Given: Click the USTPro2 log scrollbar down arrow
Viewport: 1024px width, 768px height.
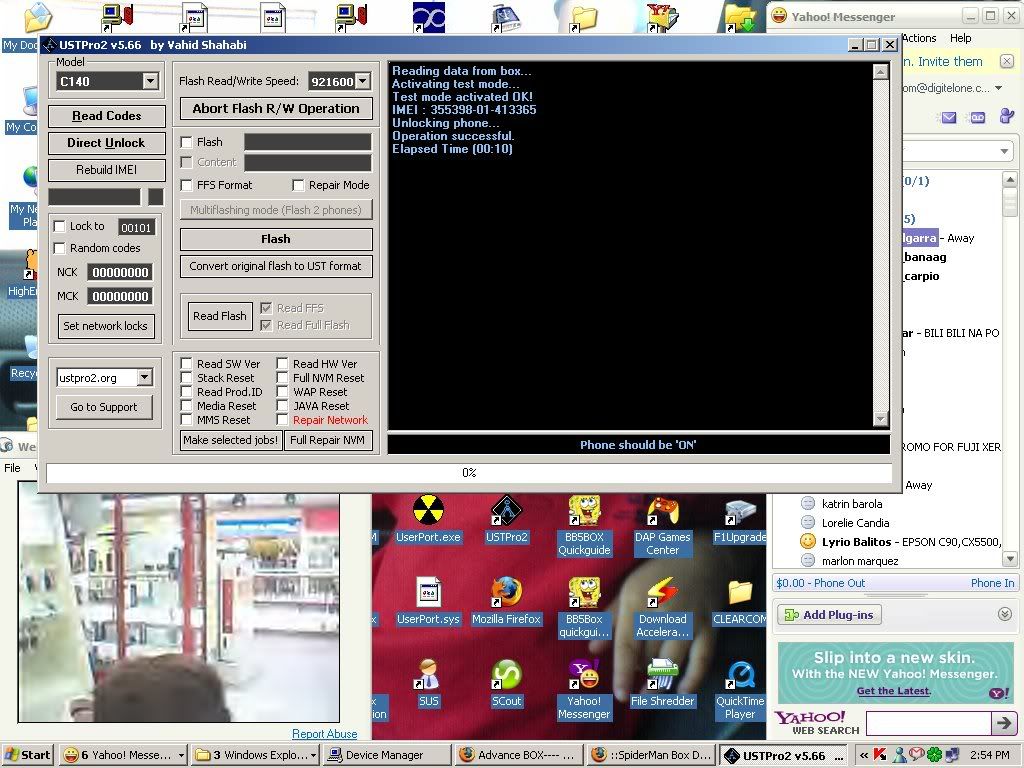Looking at the screenshot, I should click(880, 419).
